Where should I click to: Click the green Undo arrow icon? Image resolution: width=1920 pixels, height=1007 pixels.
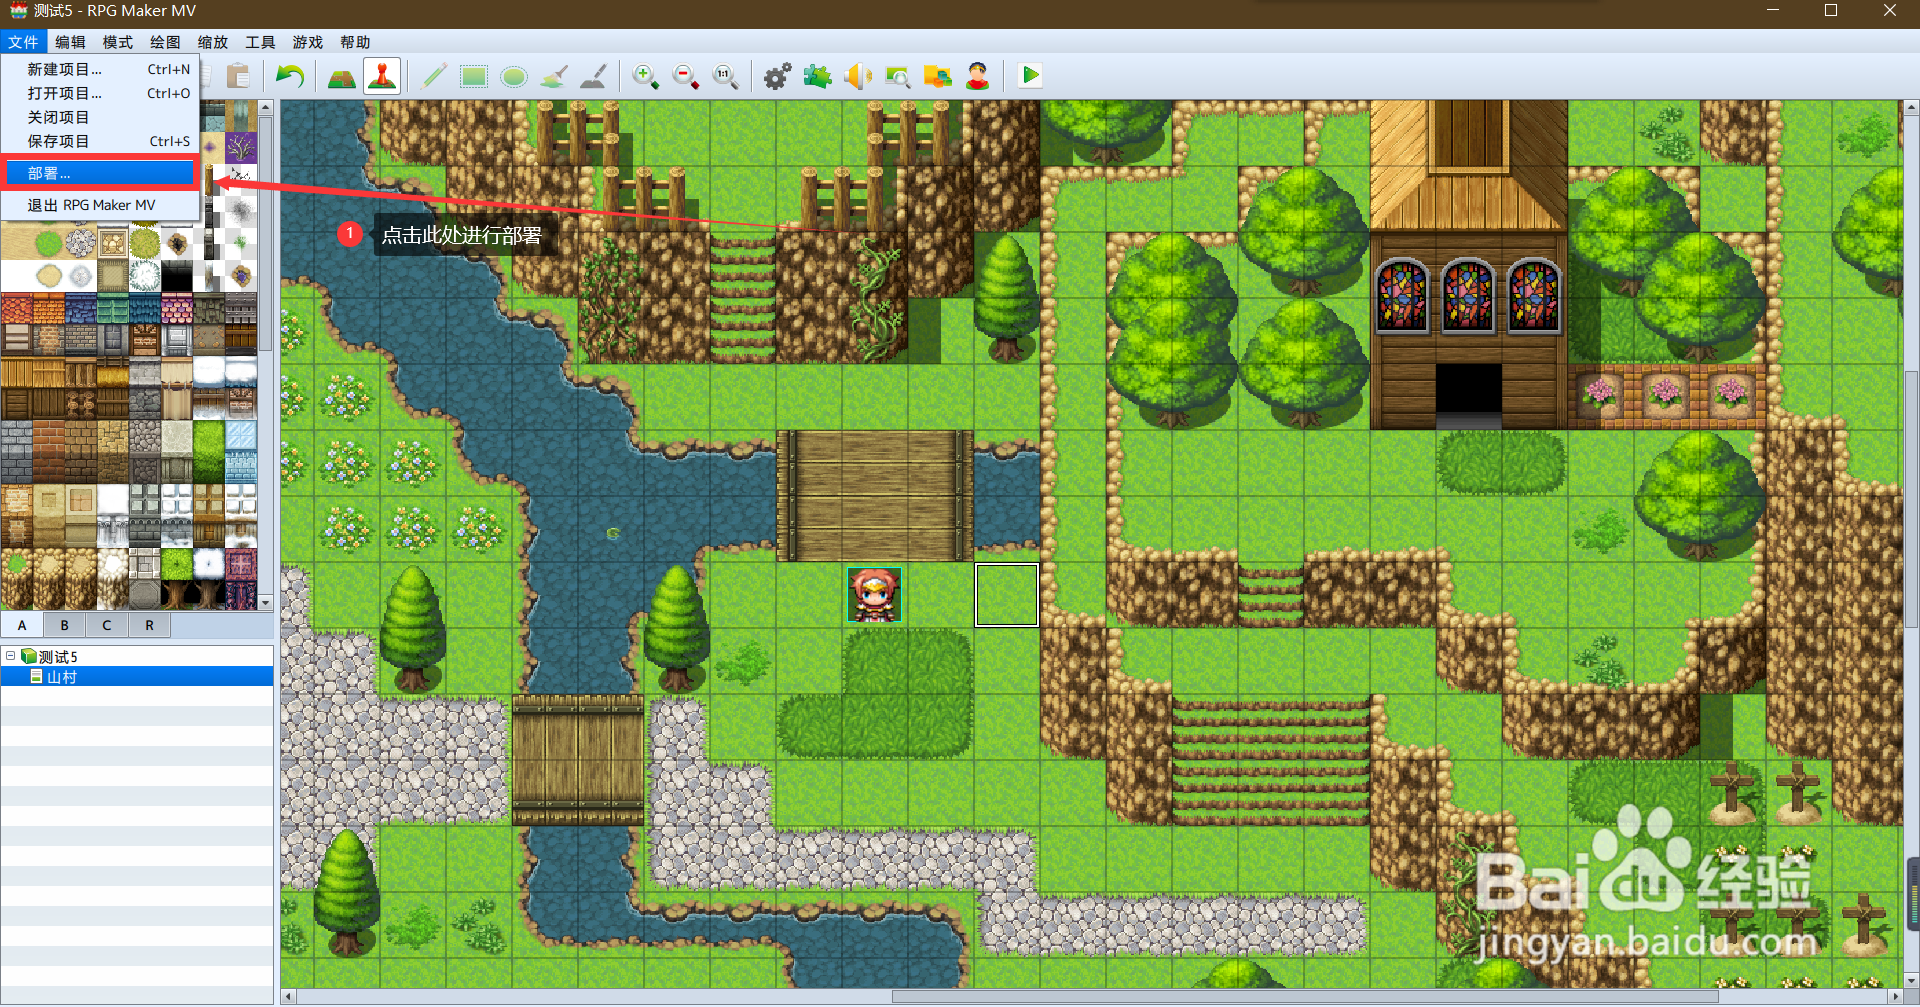click(x=290, y=76)
